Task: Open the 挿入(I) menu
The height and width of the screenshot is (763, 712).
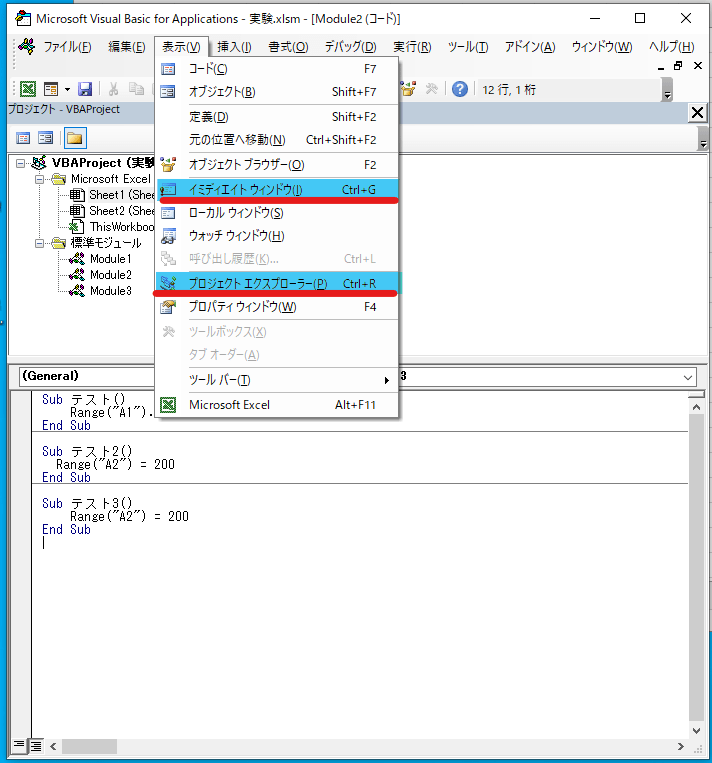Action: pos(234,47)
